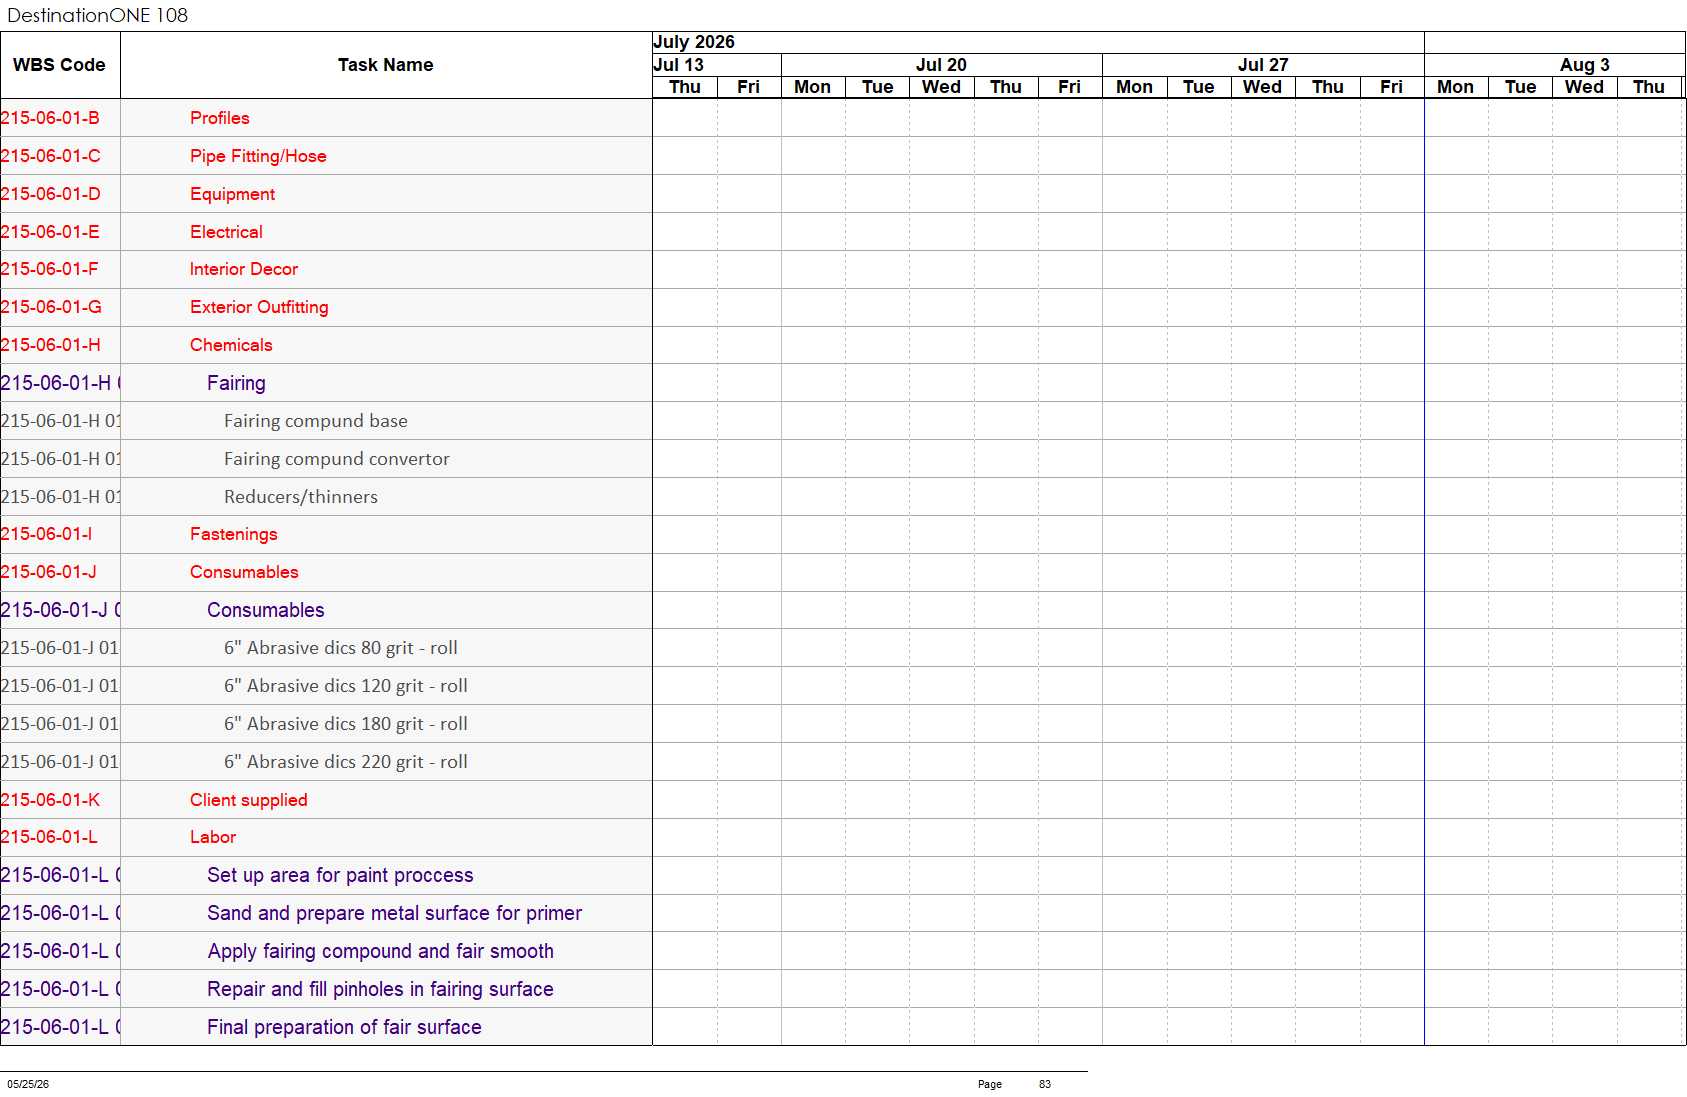Select the 'Pipe Fitting/Hose' task
Image resolution: width=1687 pixels, height=1097 pixels.
[x=258, y=156]
